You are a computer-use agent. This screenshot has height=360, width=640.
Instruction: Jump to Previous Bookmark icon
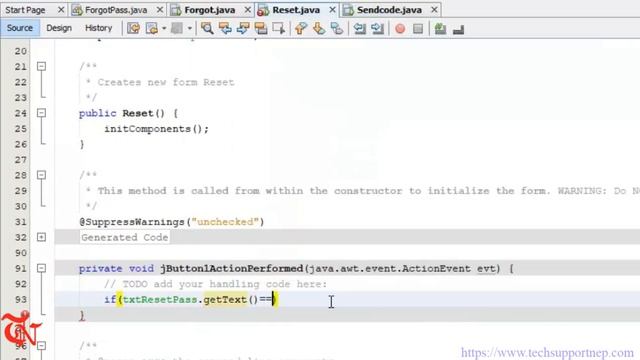click(x=301, y=28)
